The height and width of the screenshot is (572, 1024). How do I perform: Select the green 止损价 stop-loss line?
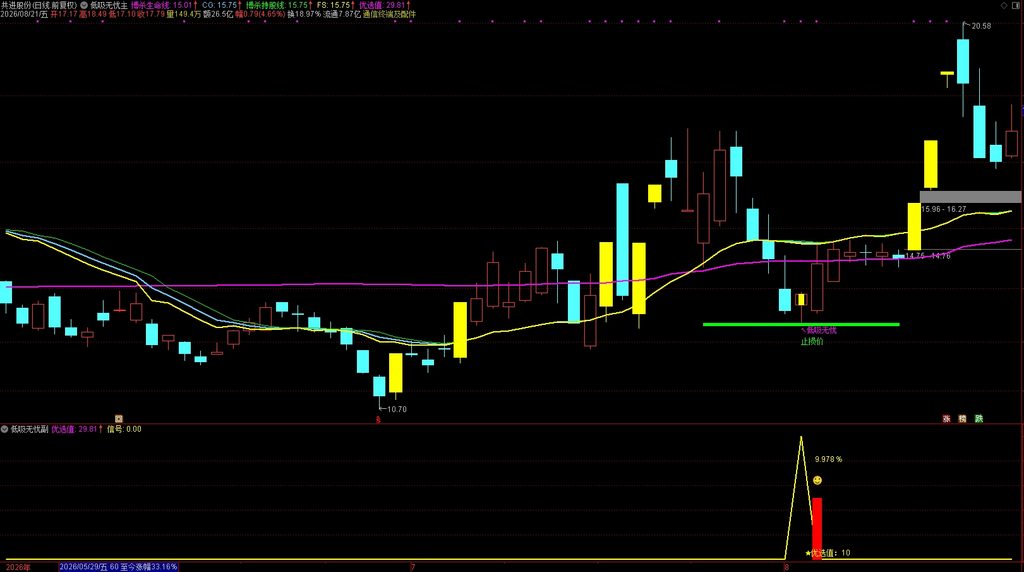(x=801, y=325)
